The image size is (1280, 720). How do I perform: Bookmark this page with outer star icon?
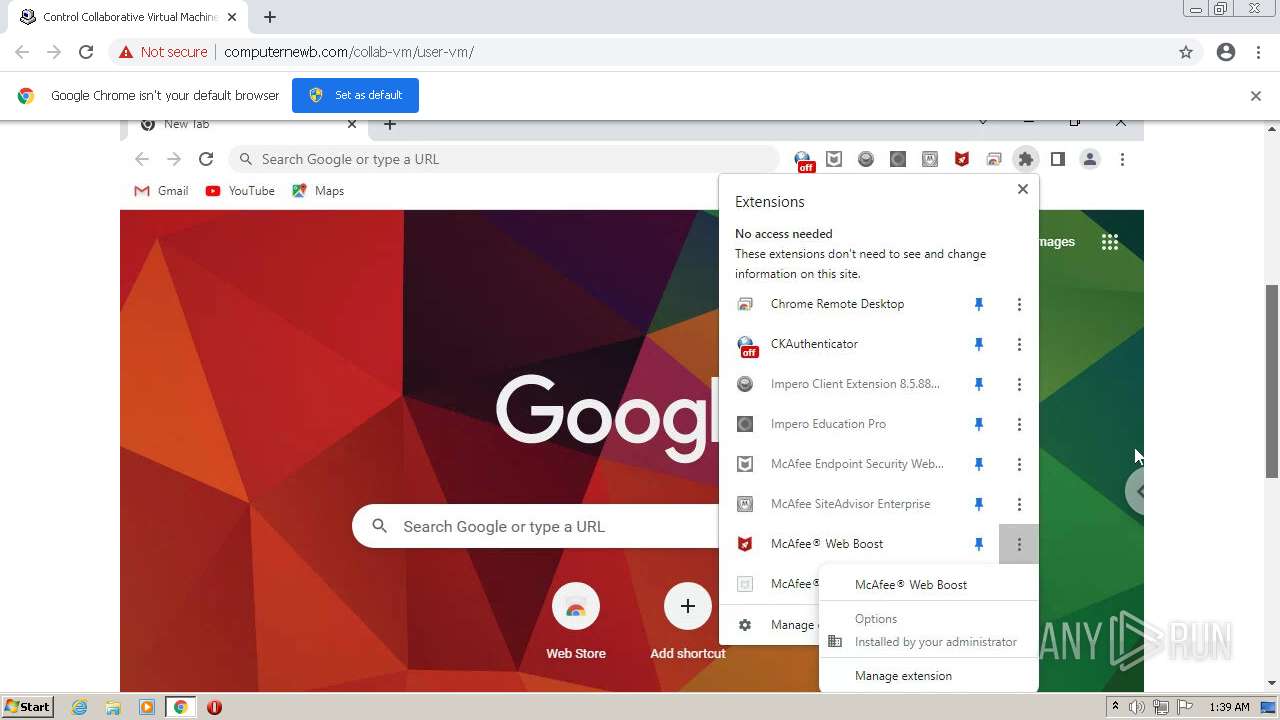click(1186, 52)
